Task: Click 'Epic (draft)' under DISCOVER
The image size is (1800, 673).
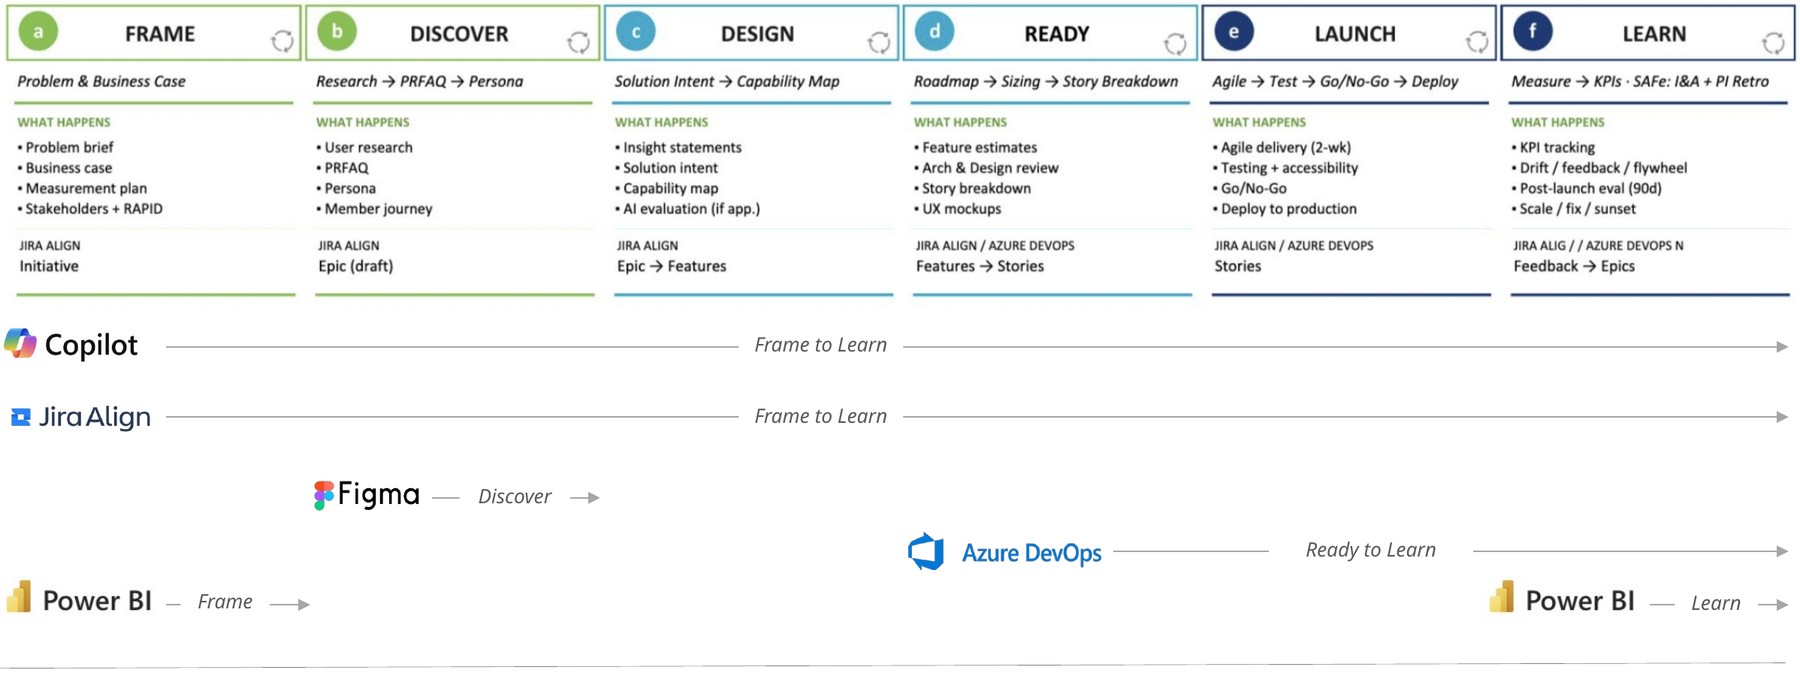Action: [355, 266]
